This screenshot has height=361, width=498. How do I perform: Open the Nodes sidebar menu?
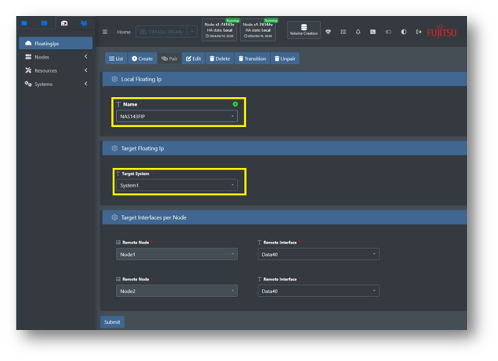[x=56, y=57]
